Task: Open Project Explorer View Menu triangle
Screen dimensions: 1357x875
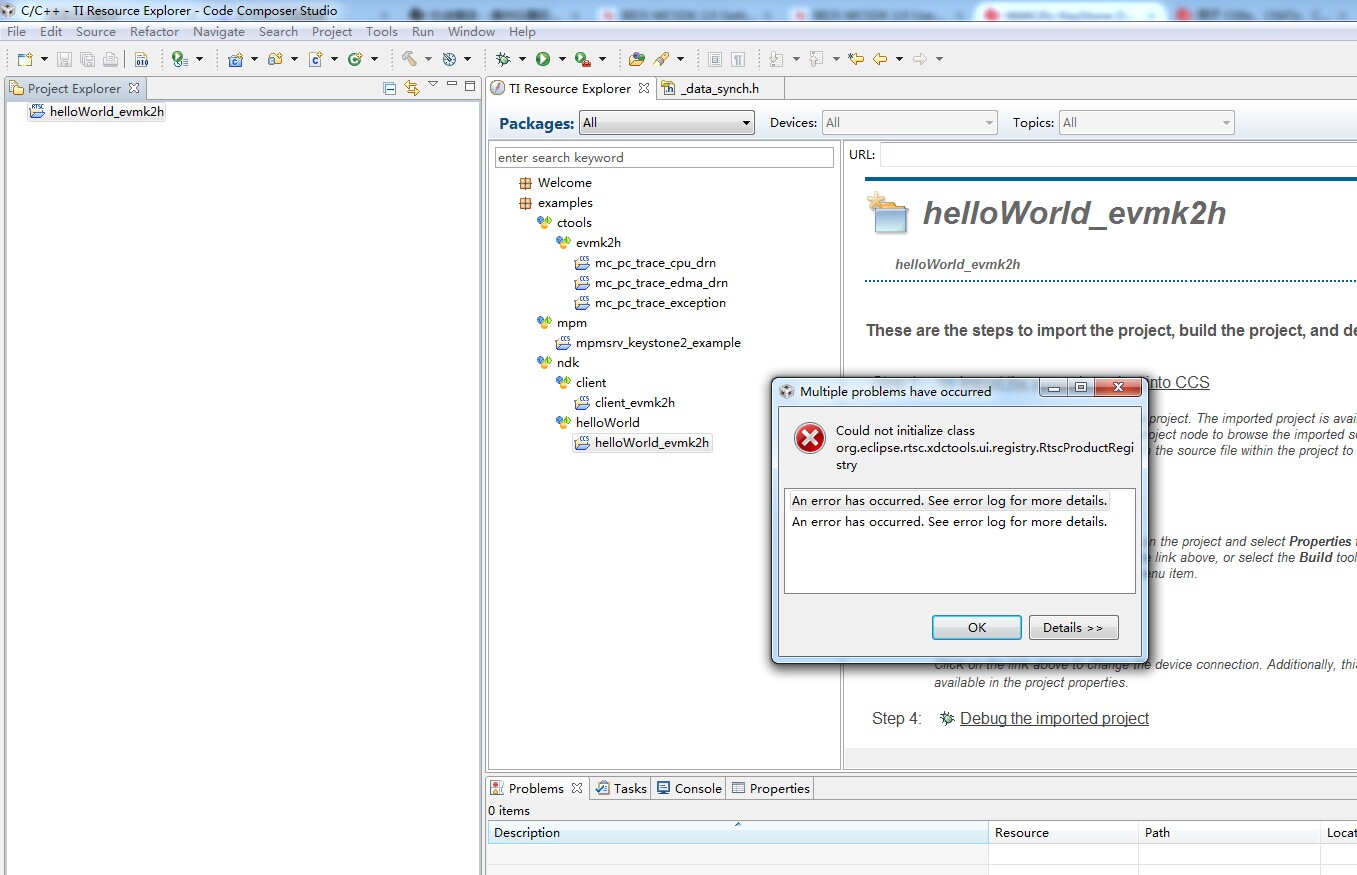Action: tap(433, 85)
